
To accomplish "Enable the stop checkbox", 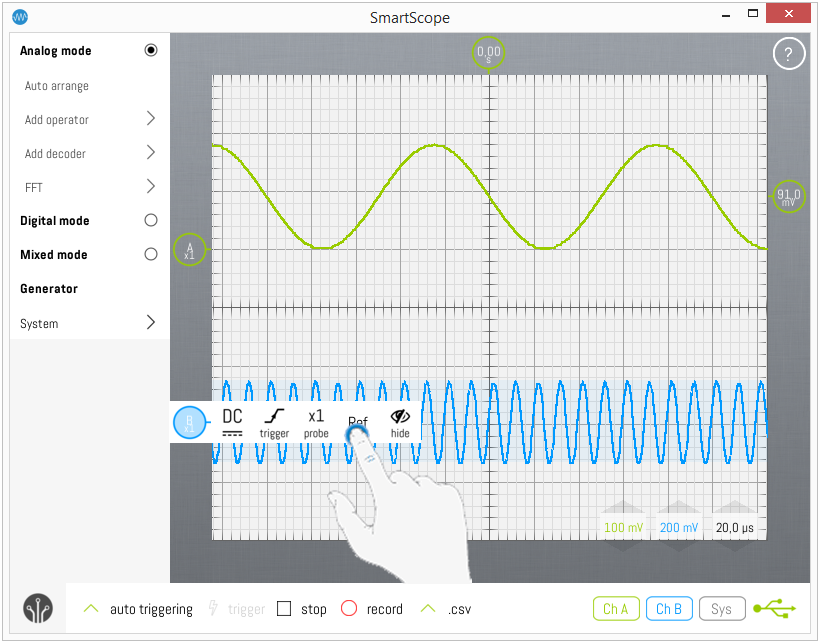I will [x=284, y=609].
